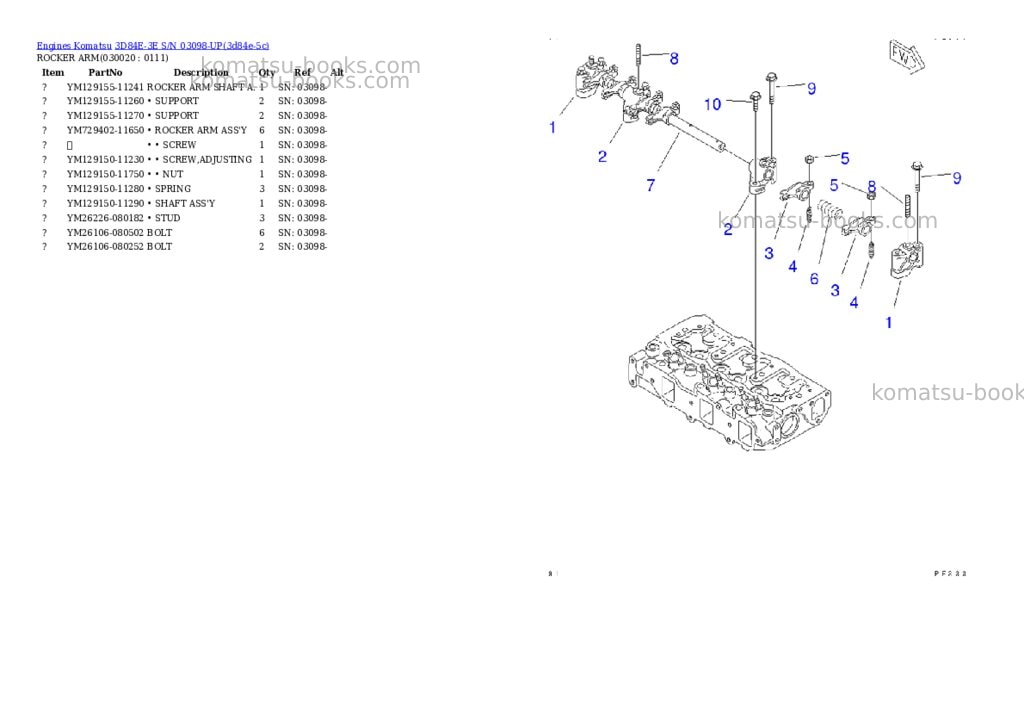This screenshot has width=1024, height=725.
Task: Click the Description column header
Action: tap(201, 72)
